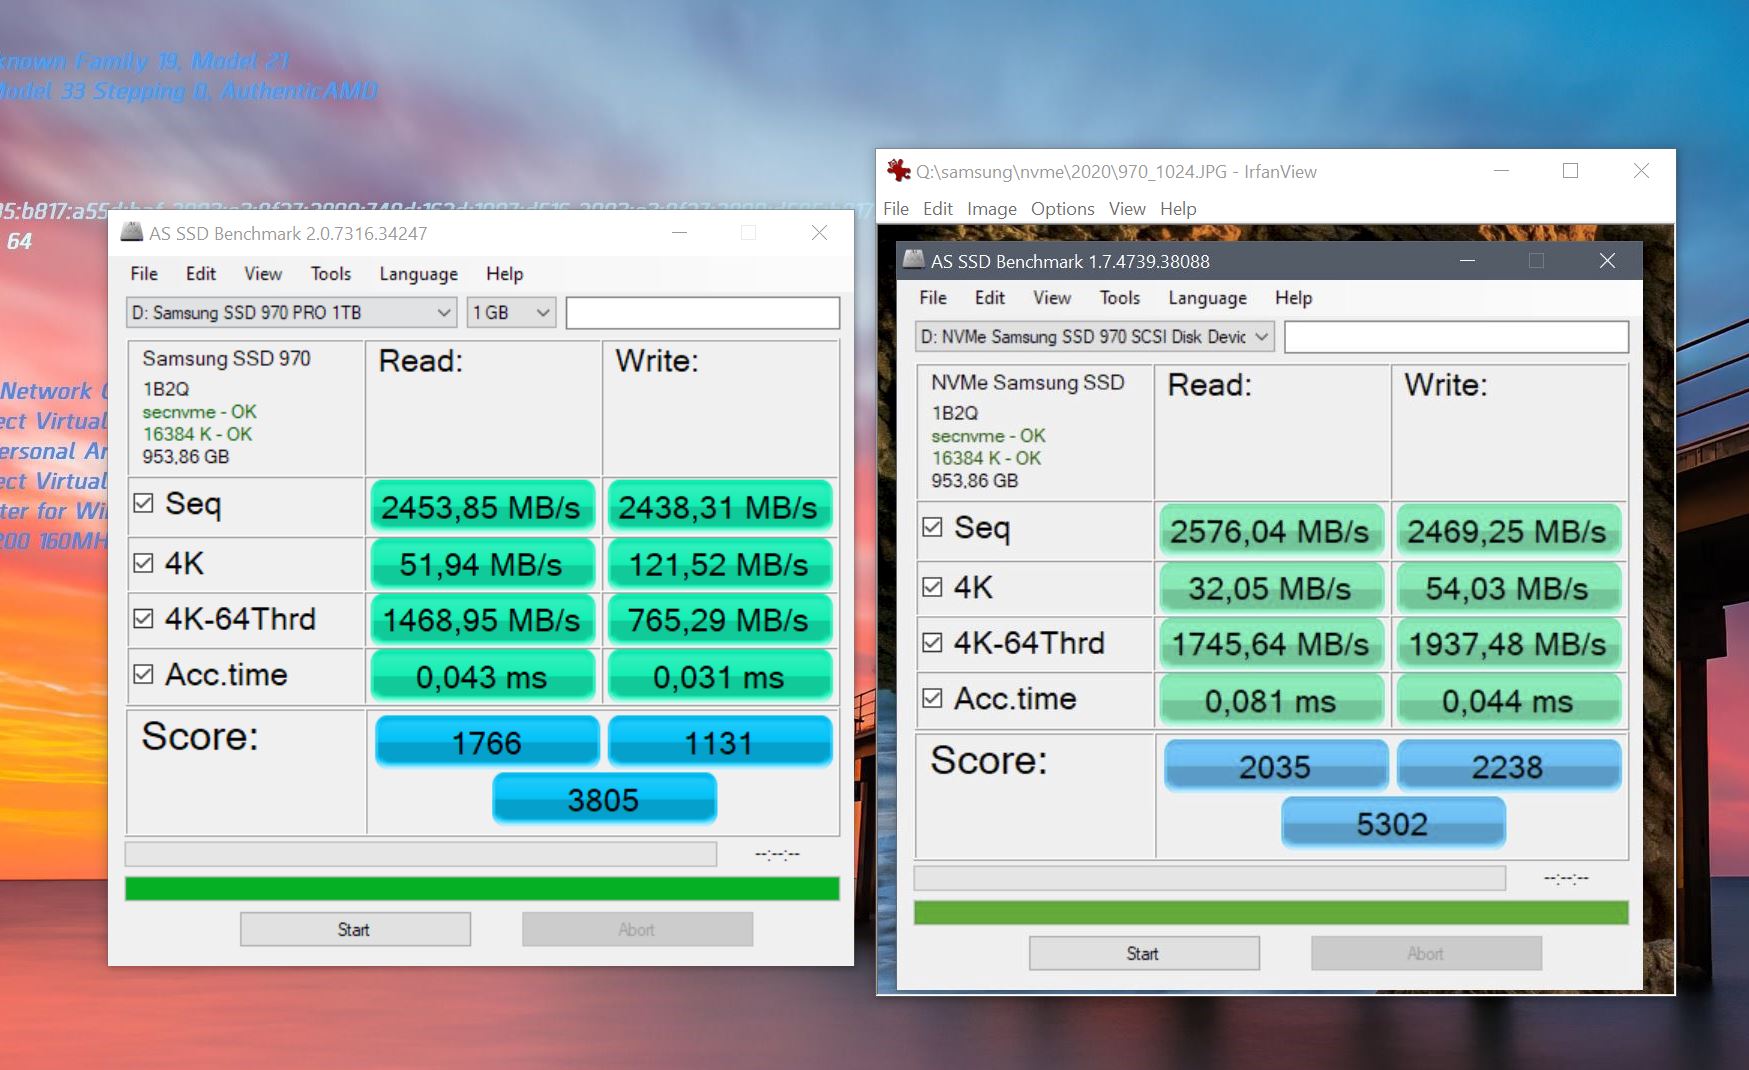The height and width of the screenshot is (1070, 1749).
Task: Open File menu in AS SSD 2.0
Action: 144,273
